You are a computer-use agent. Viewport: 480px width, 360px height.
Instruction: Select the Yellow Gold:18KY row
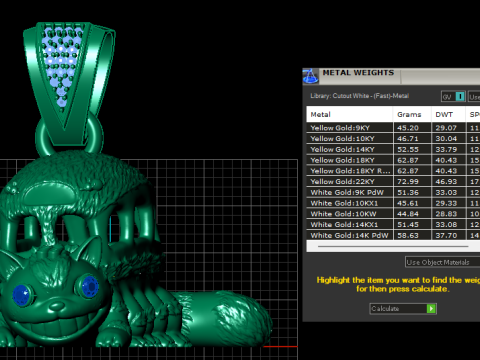point(393,160)
